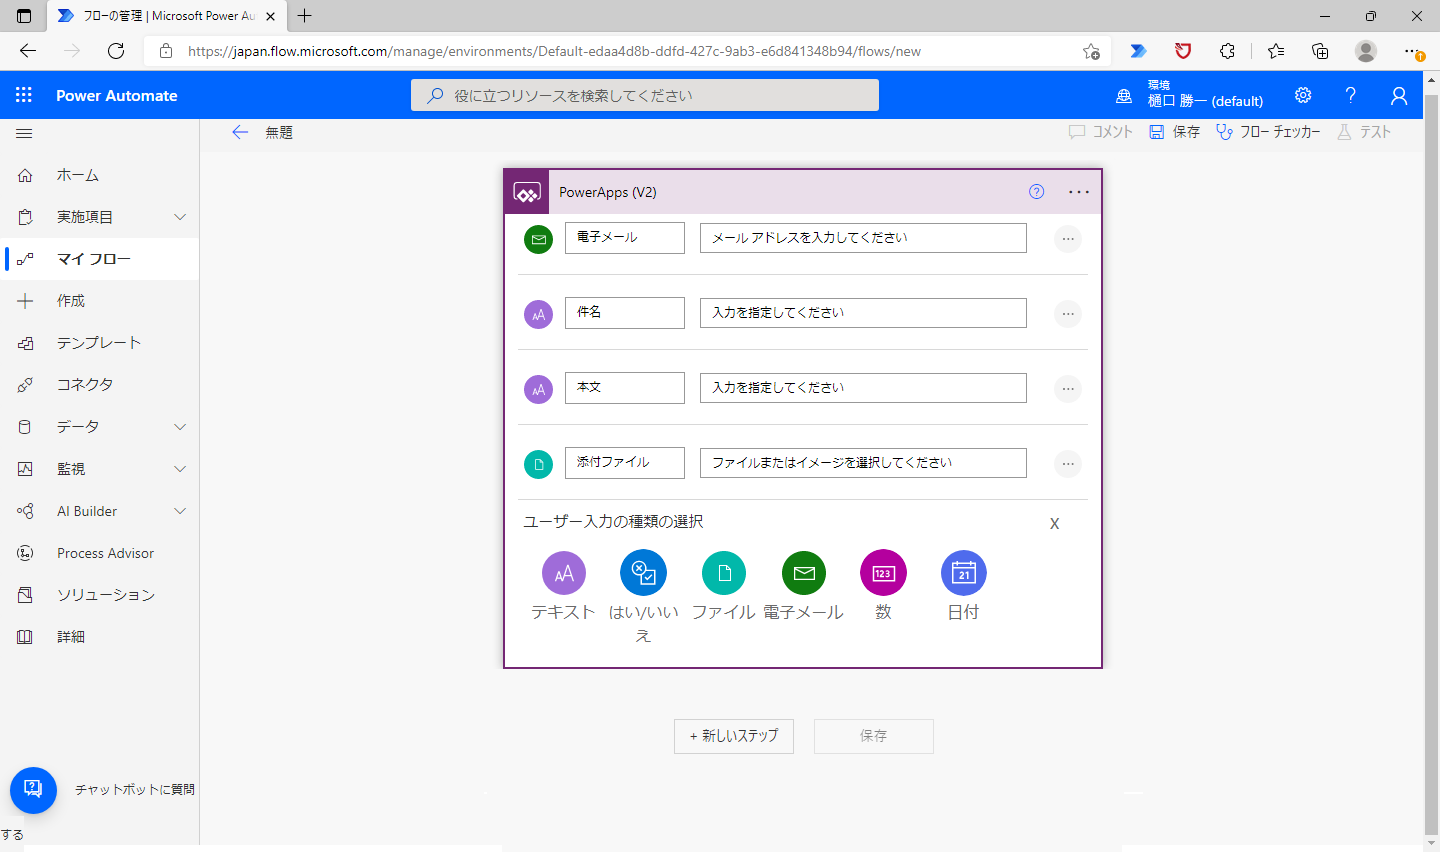This screenshot has height=852, width=1440.
Task: Open the chatbot help bubble
Action: [x=33, y=790]
